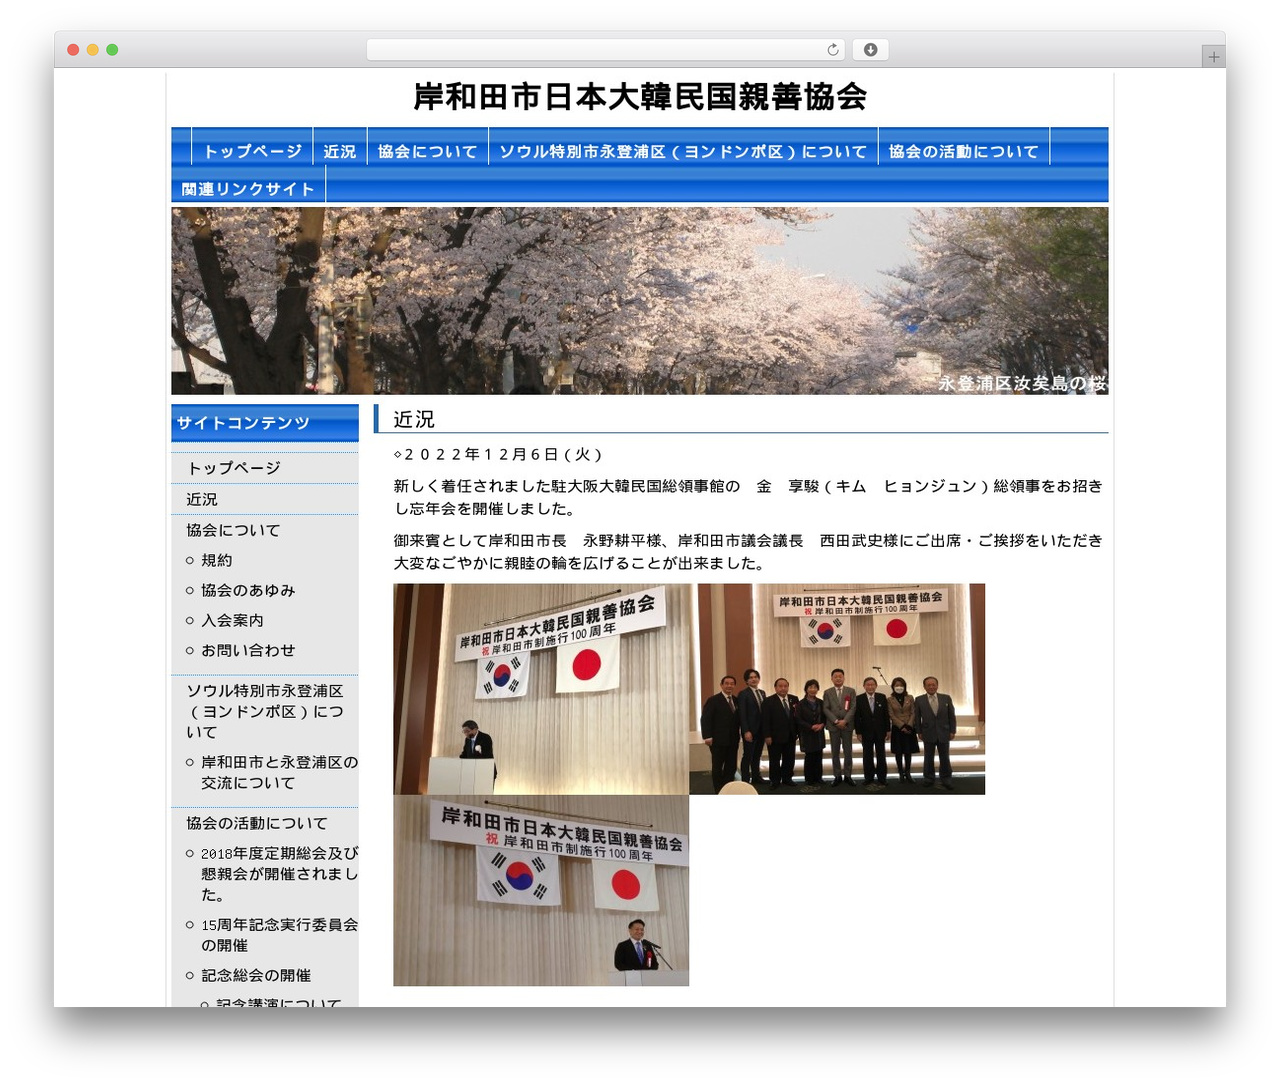Screen dimensions: 1280x1084
Task: Open お問い合わせ sidebar link
Action: (x=248, y=650)
